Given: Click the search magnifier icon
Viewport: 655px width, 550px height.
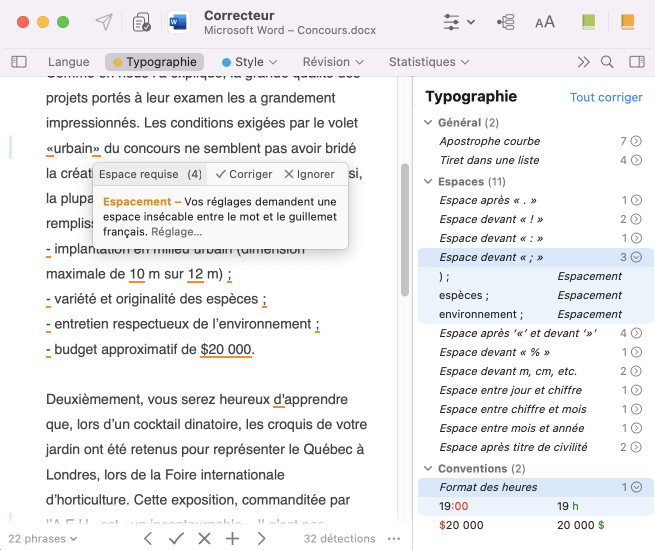Looking at the screenshot, I should coord(607,62).
